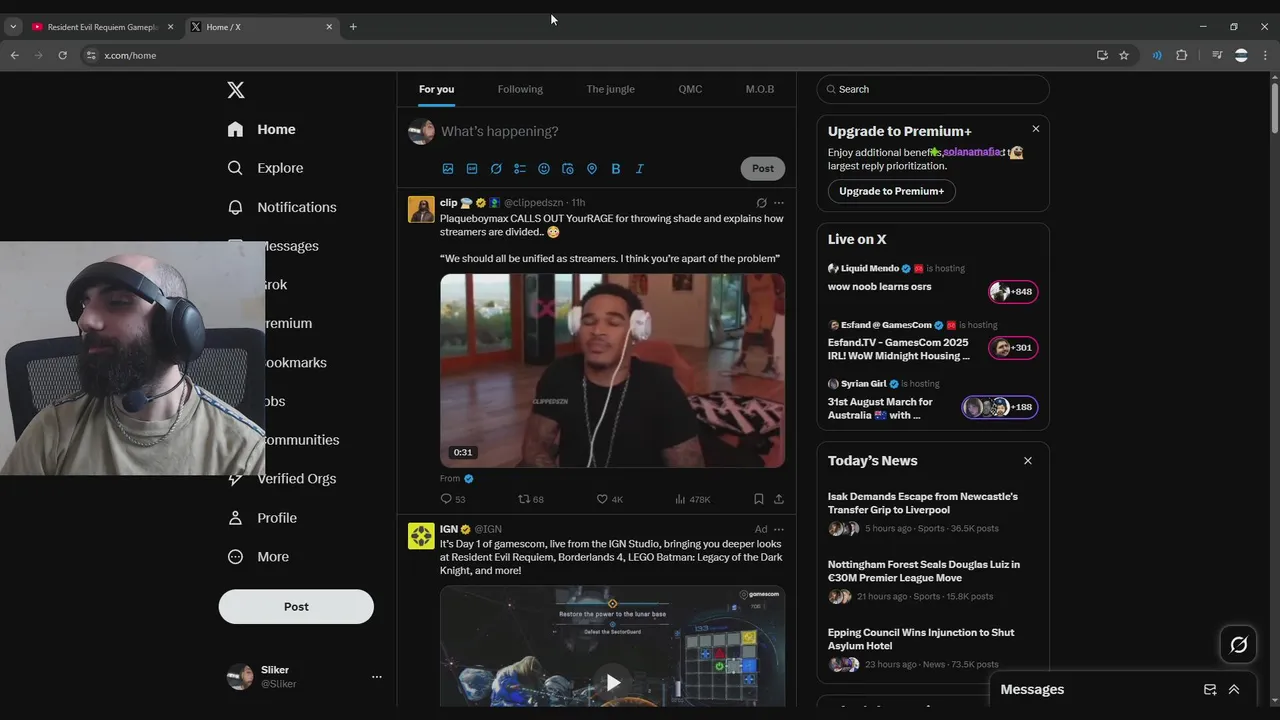Switch to the QMC tab

(690, 89)
